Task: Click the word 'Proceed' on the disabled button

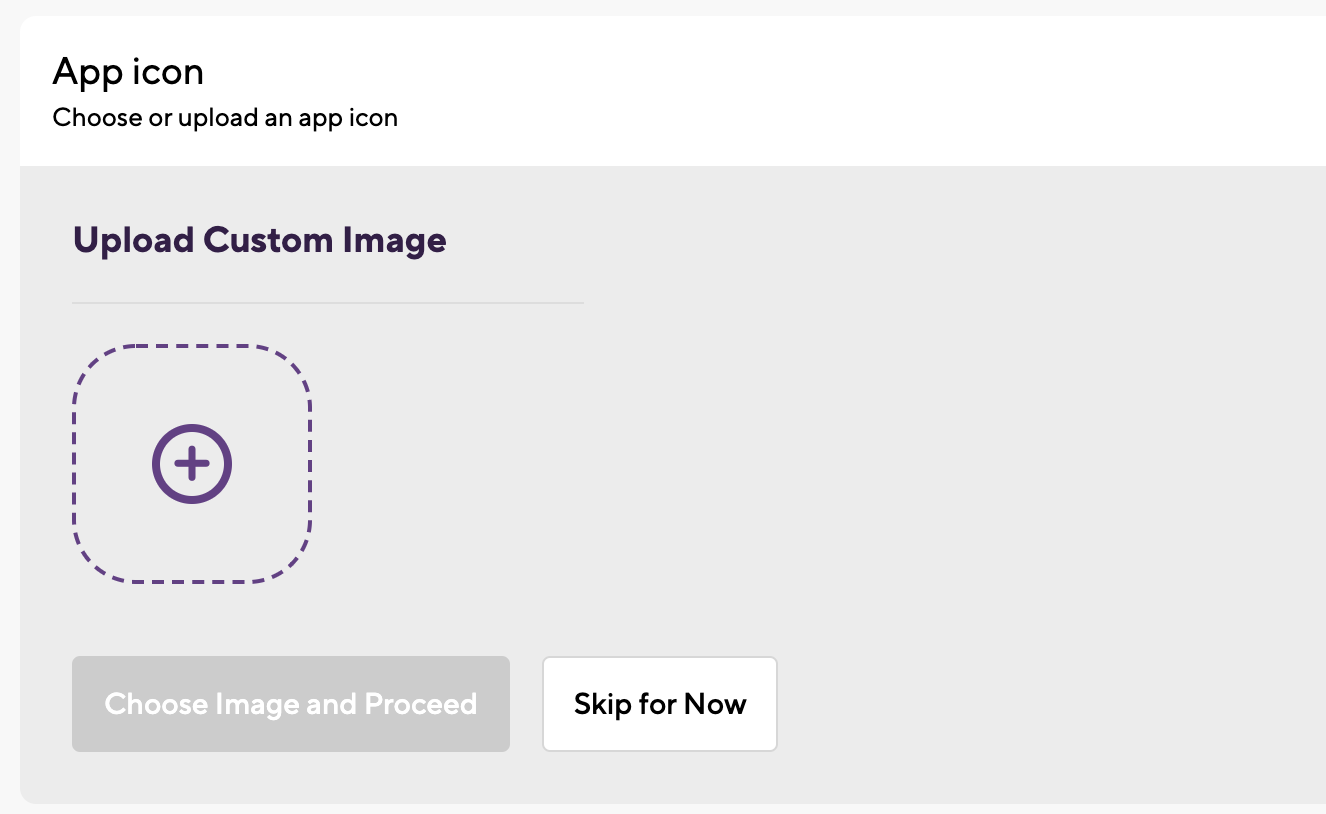Action: tap(420, 704)
